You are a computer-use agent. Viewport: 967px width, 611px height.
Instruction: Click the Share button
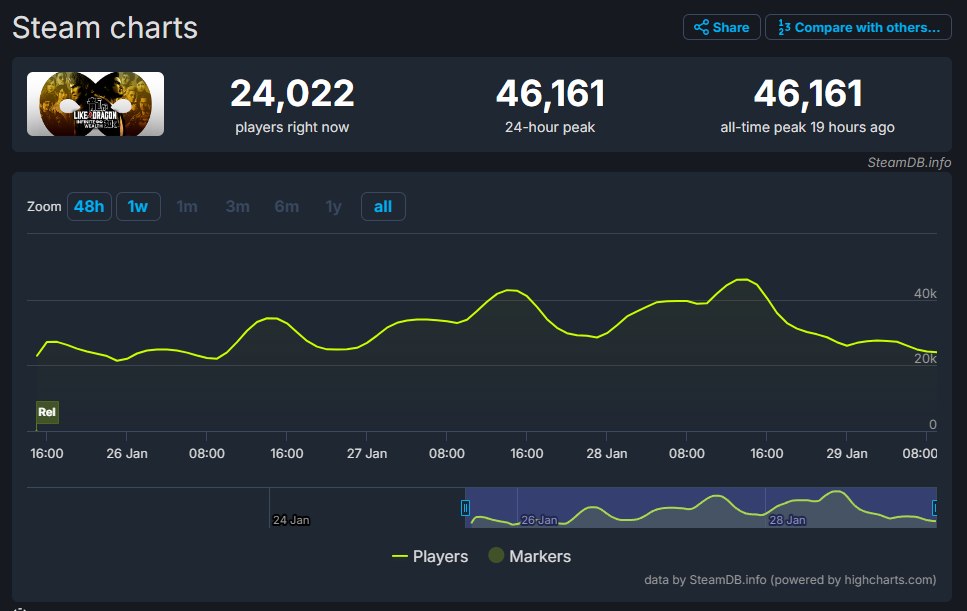pos(722,27)
